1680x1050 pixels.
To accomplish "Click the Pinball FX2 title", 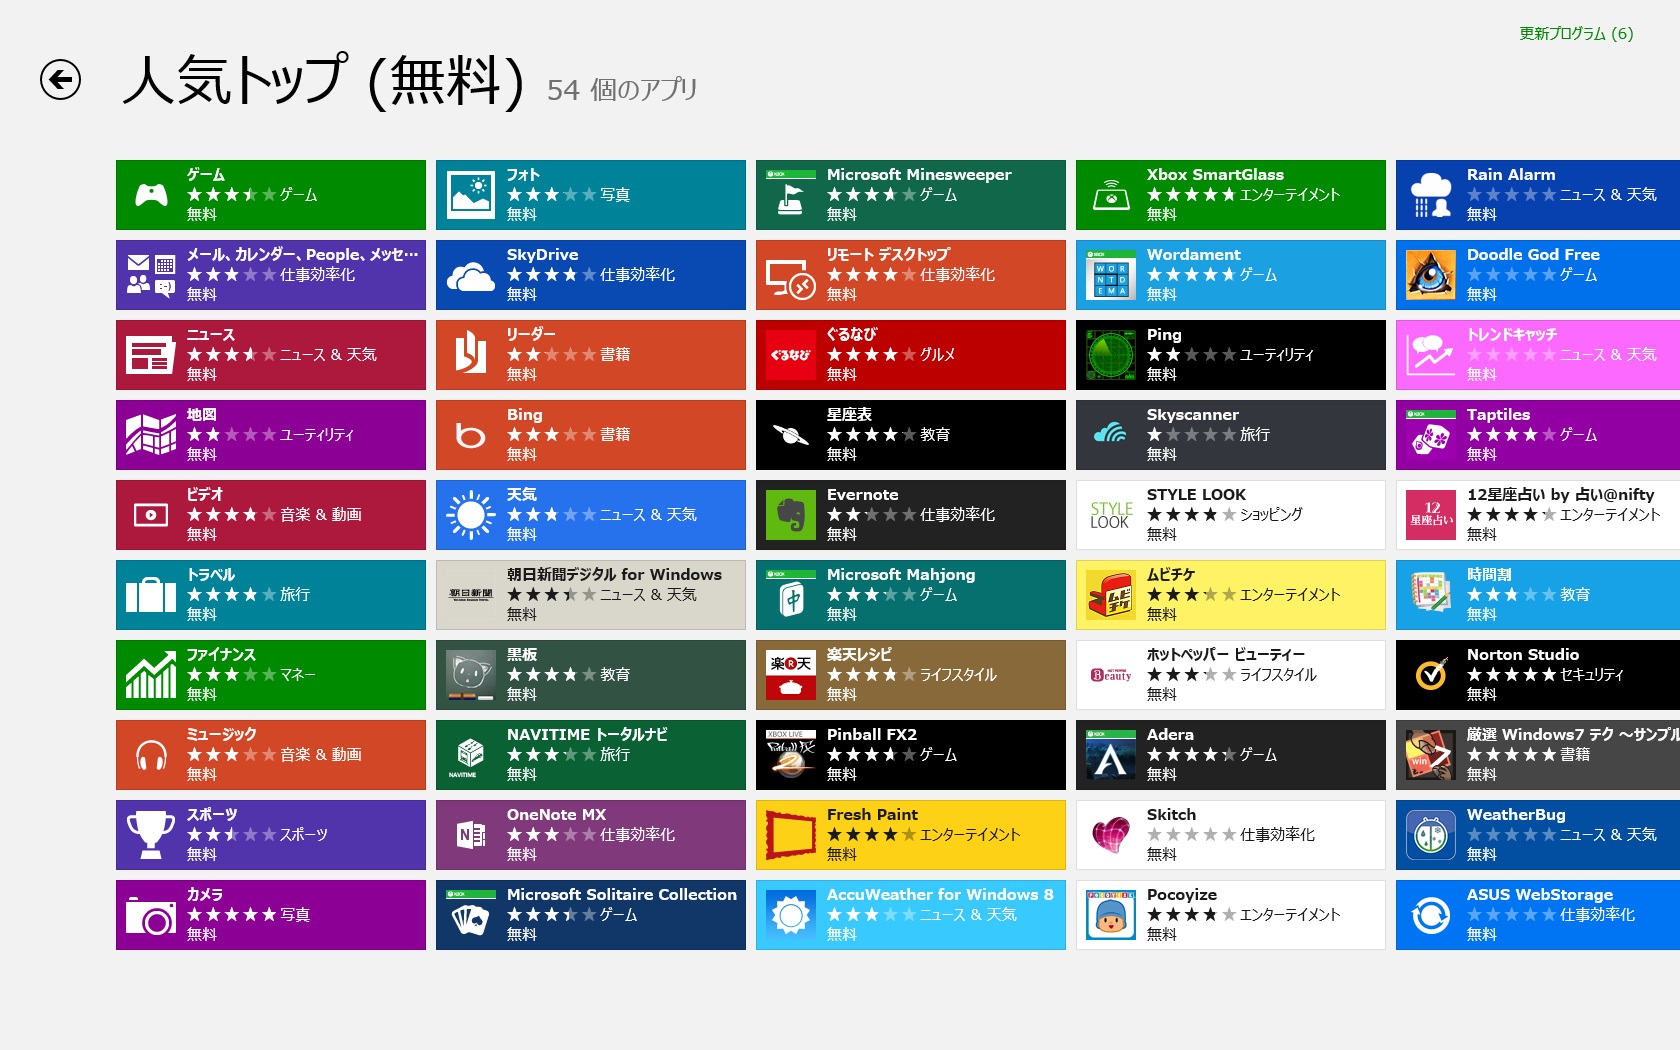I will [x=872, y=735].
